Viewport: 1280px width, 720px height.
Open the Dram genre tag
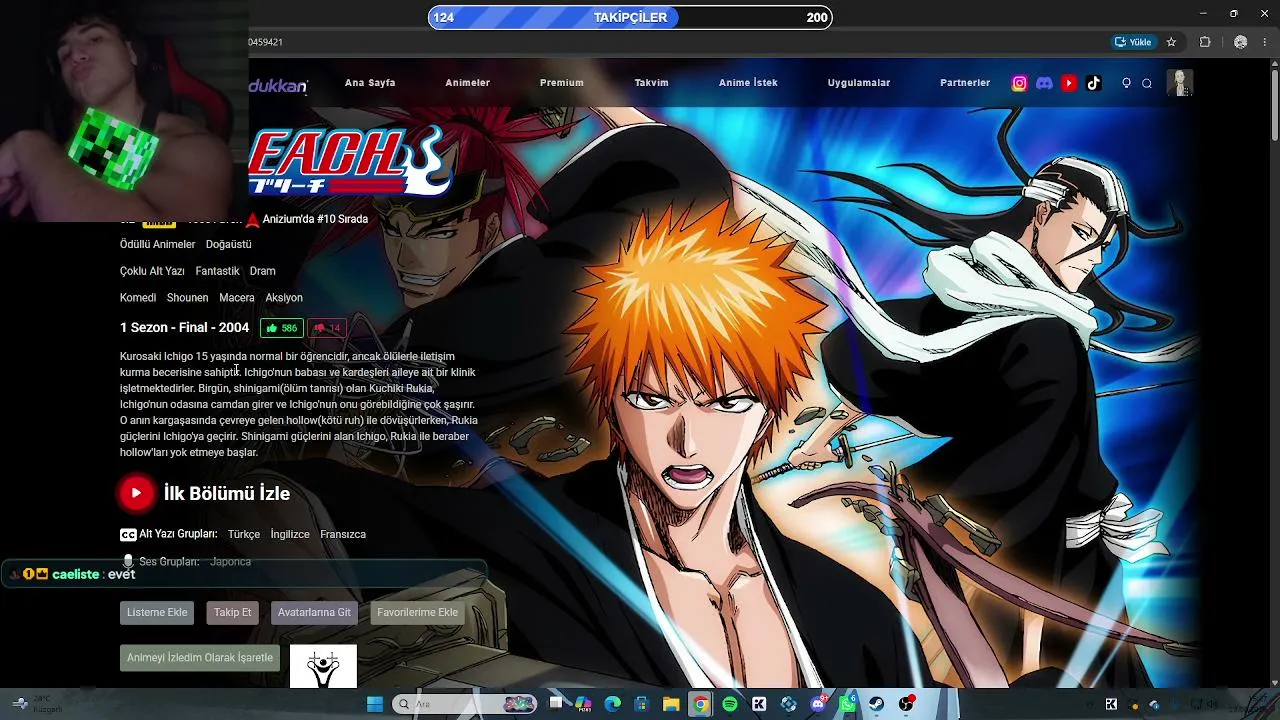click(262, 271)
